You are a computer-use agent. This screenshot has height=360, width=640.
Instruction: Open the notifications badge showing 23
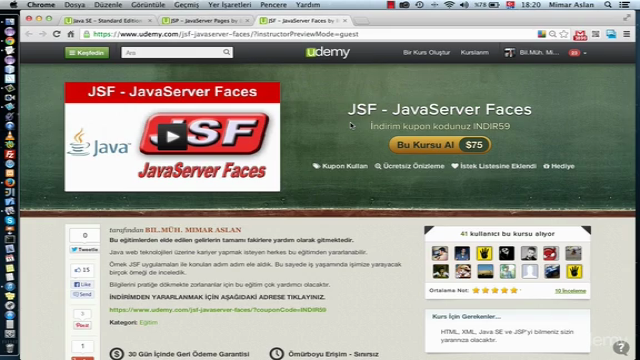574,53
